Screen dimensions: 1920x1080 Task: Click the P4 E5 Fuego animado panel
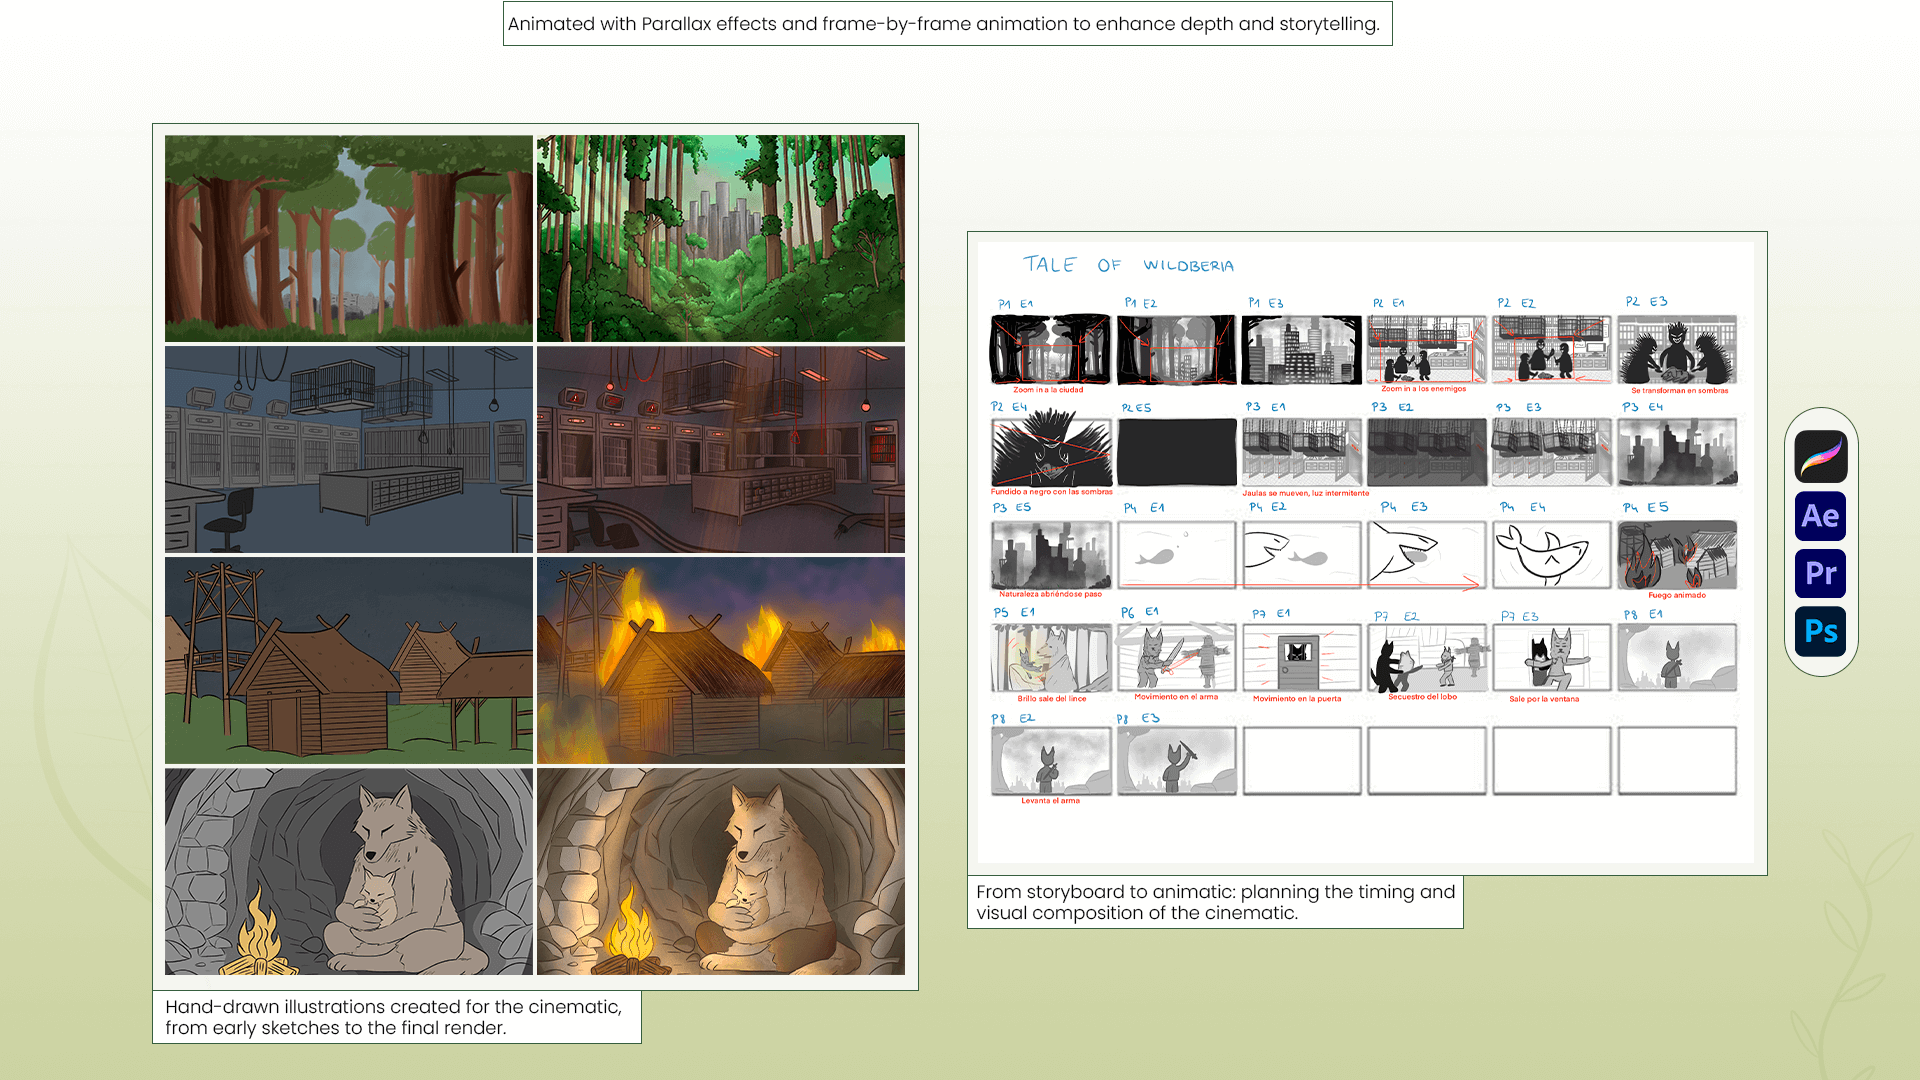1677,555
